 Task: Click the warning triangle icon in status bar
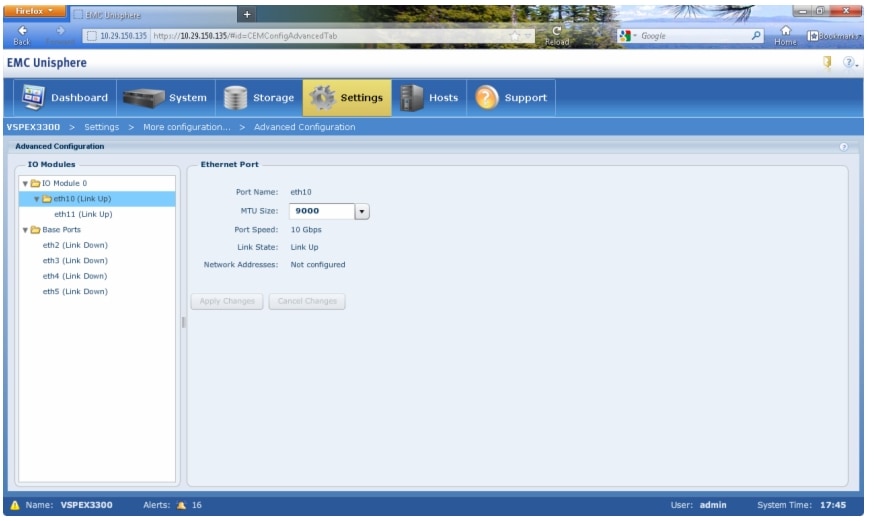[15, 507]
